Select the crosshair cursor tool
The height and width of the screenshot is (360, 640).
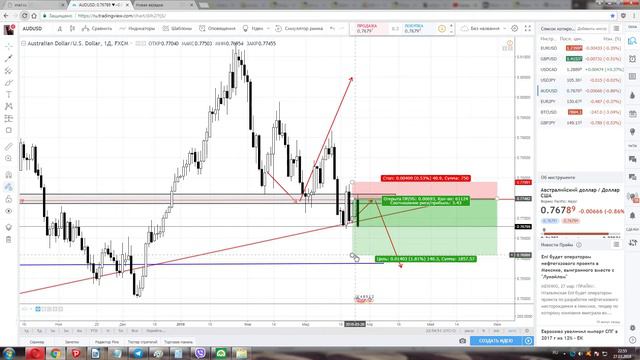pyautogui.click(x=9, y=46)
